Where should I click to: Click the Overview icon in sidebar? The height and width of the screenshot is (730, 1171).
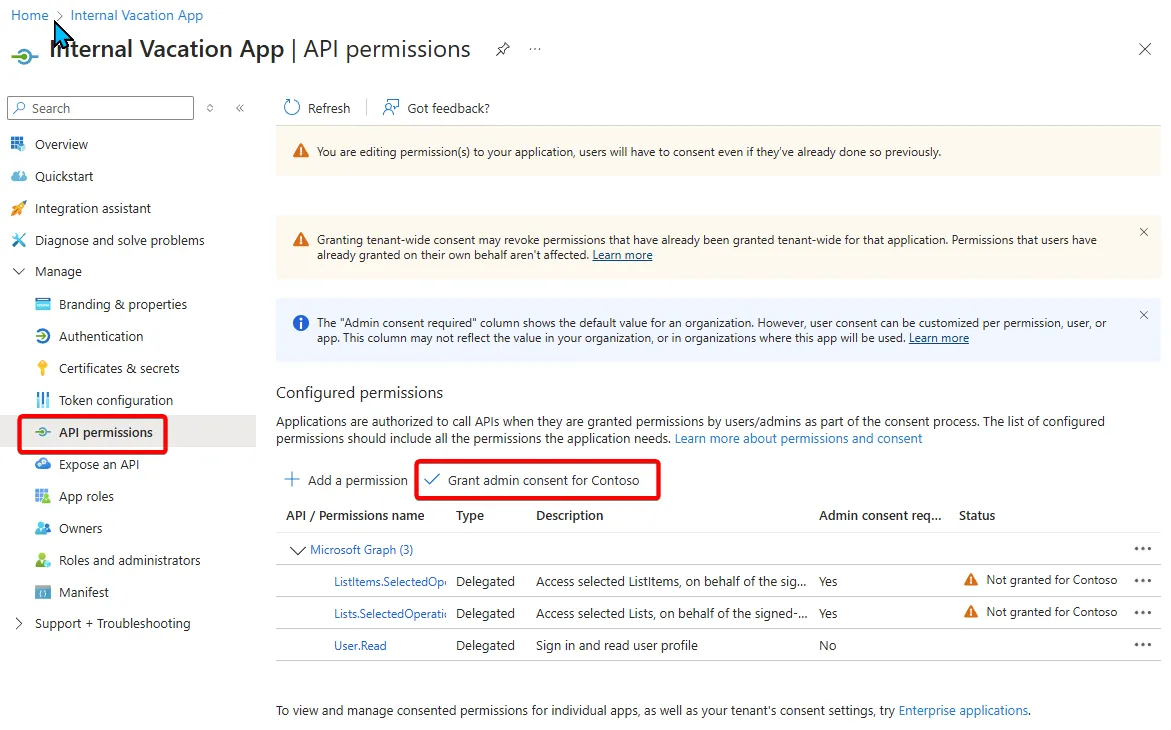(18, 144)
